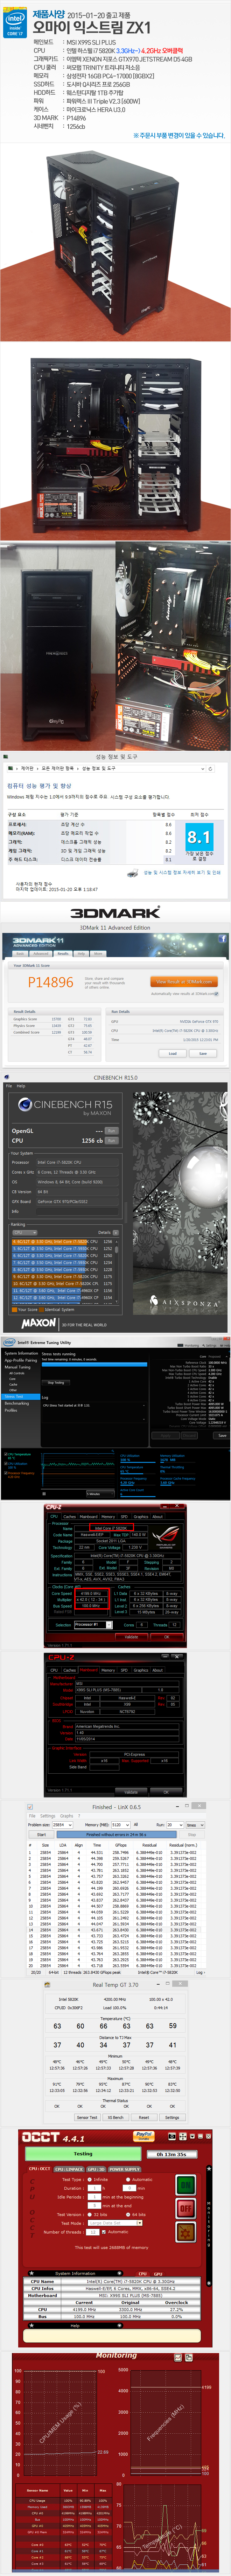231x2576 pixels.
Task: Click Validate in CPU-Z window showing Clocks
Action: (131, 1637)
